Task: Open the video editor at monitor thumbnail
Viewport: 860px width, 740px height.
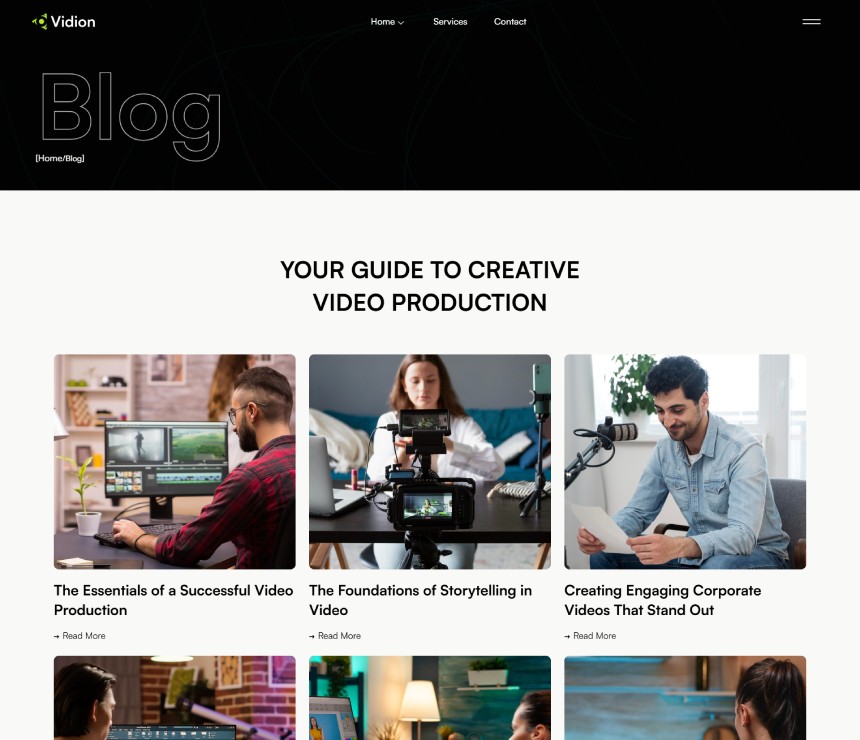Action: click(x=174, y=461)
